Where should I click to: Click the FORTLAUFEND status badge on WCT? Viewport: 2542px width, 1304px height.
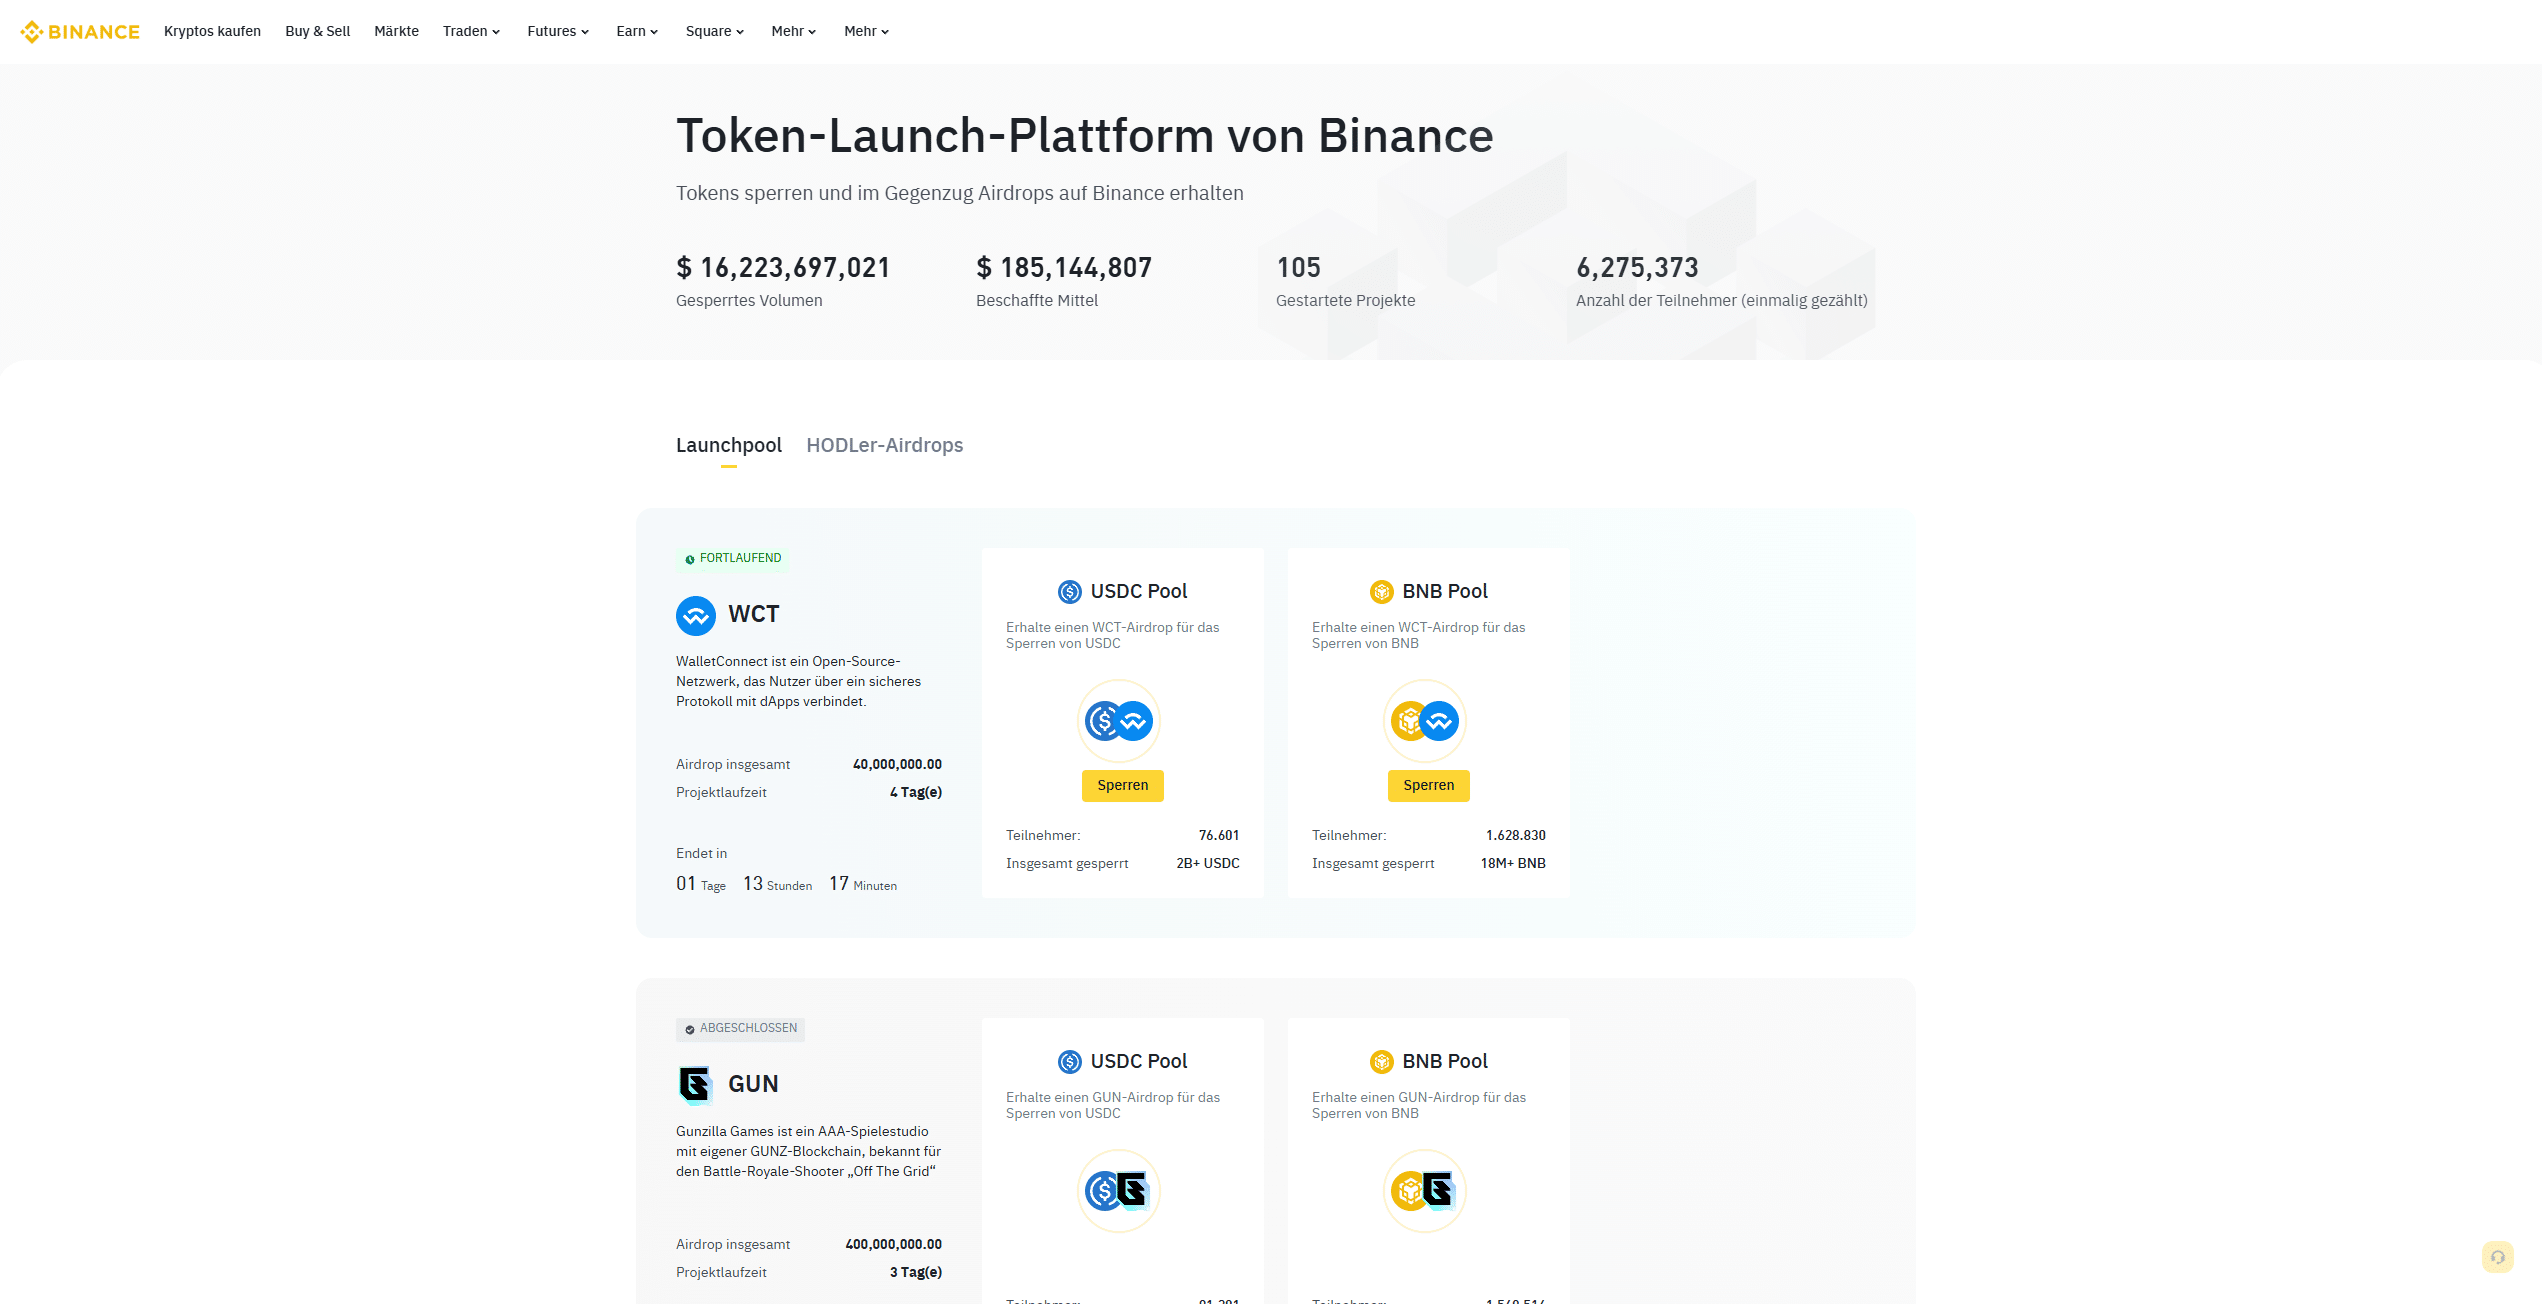click(732, 558)
